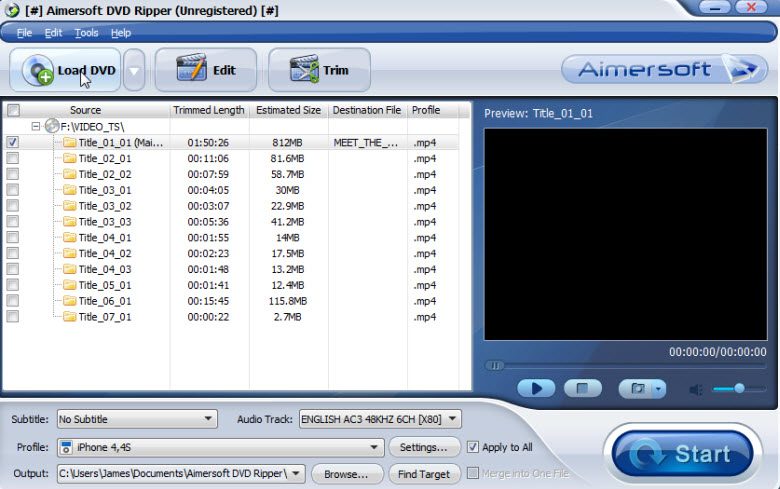The image size is (780, 489).
Task: Open the Help menu
Action: (x=121, y=33)
